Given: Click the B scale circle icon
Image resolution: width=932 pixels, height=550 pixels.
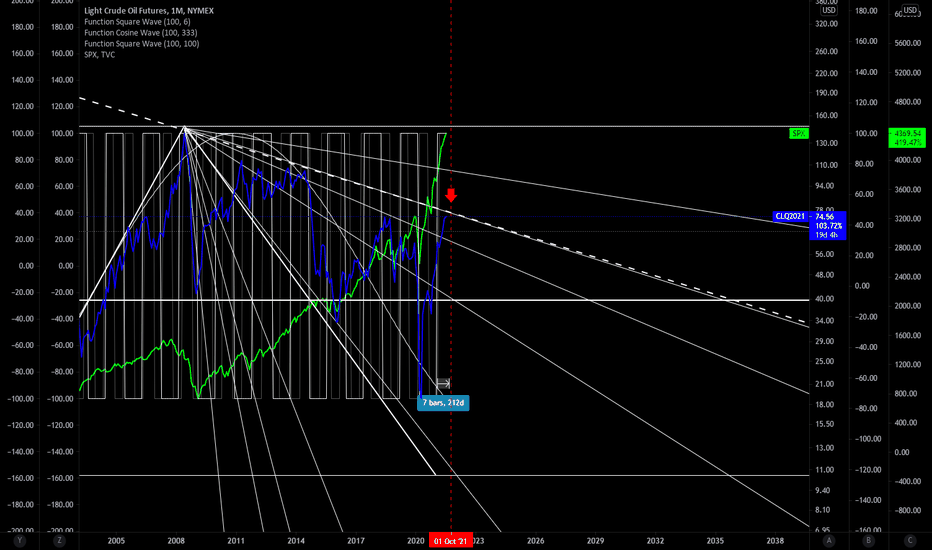Looking at the screenshot, I should coord(868,540).
